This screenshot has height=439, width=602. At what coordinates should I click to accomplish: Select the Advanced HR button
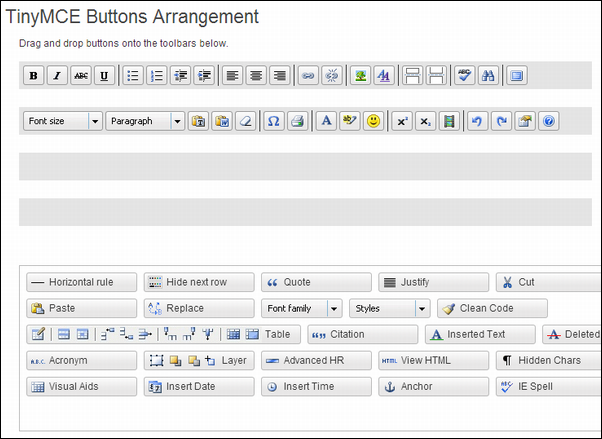point(316,361)
